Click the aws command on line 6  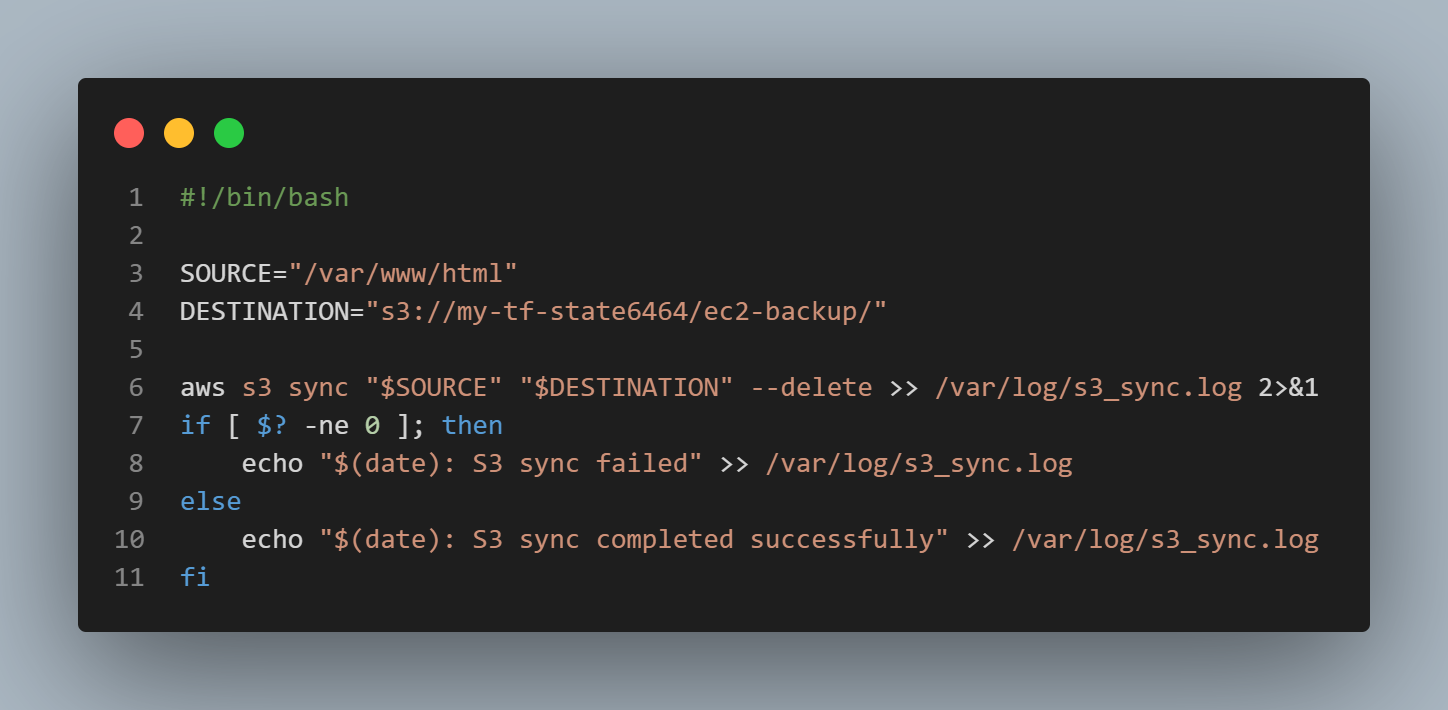click(203, 387)
